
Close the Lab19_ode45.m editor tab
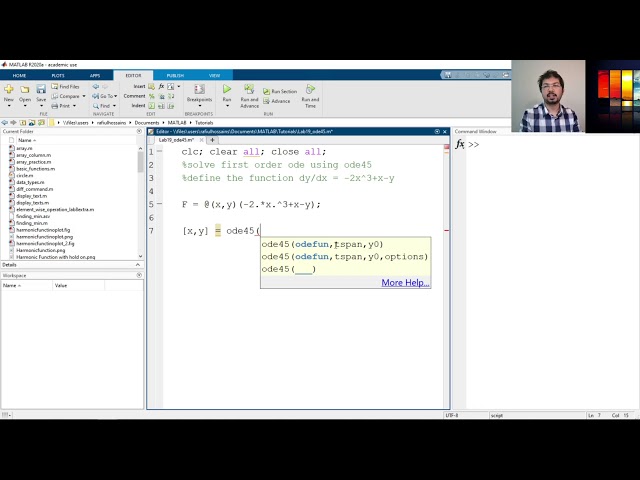point(201,140)
